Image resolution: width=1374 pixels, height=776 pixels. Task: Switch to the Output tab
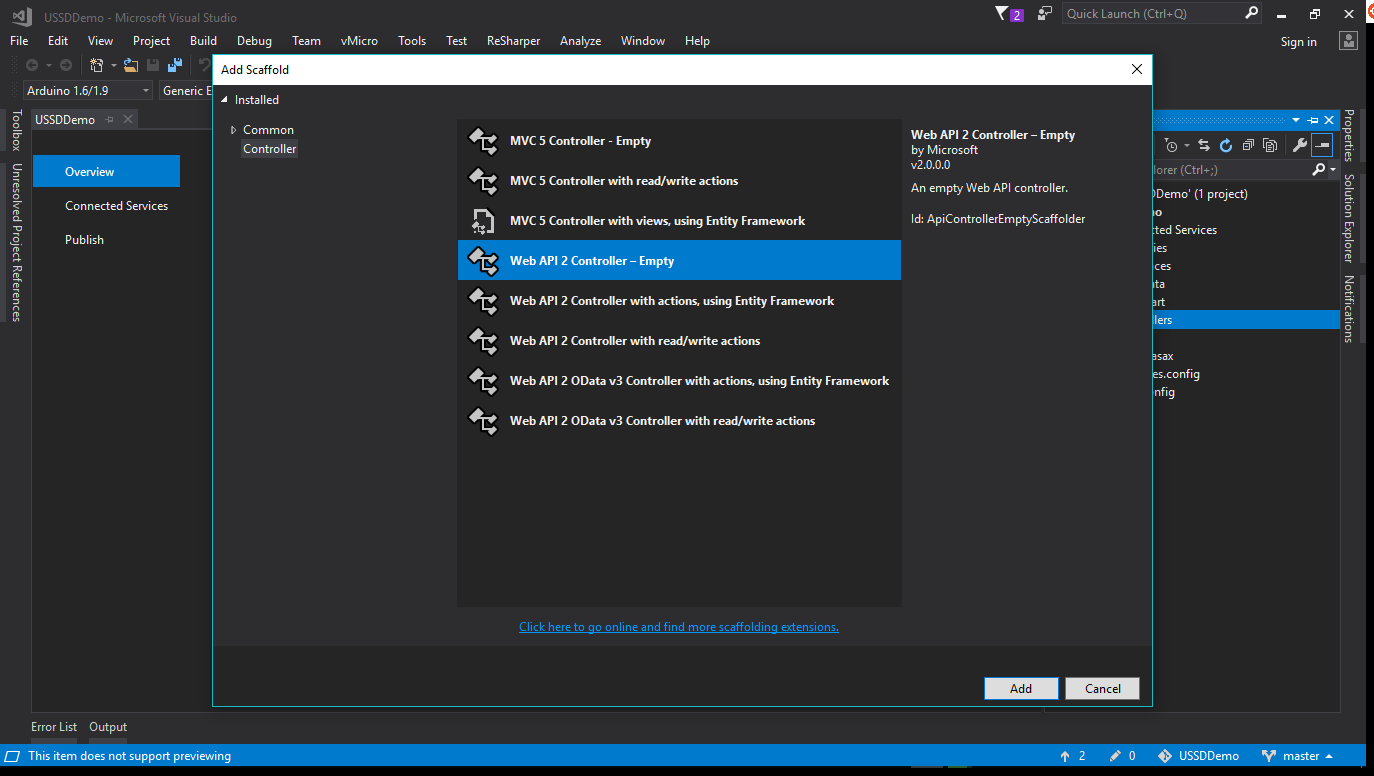click(x=108, y=727)
